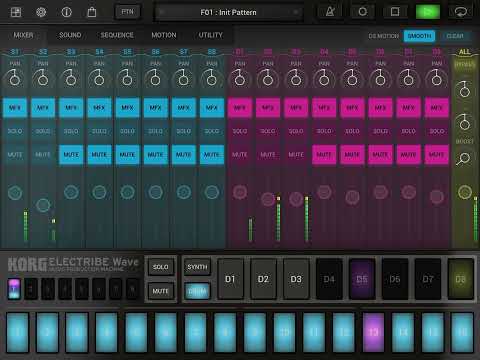Viewport: 480px width, 360px height.
Task: Click the D2 channel level fader knob
Action: 268,199
